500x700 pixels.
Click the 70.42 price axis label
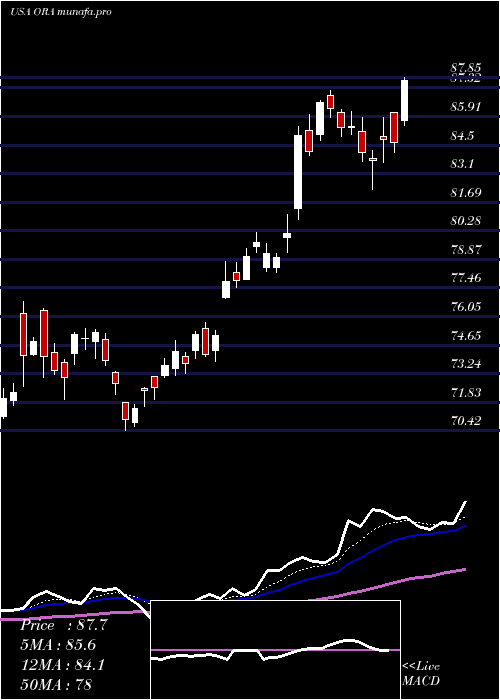tap(466, 421)
